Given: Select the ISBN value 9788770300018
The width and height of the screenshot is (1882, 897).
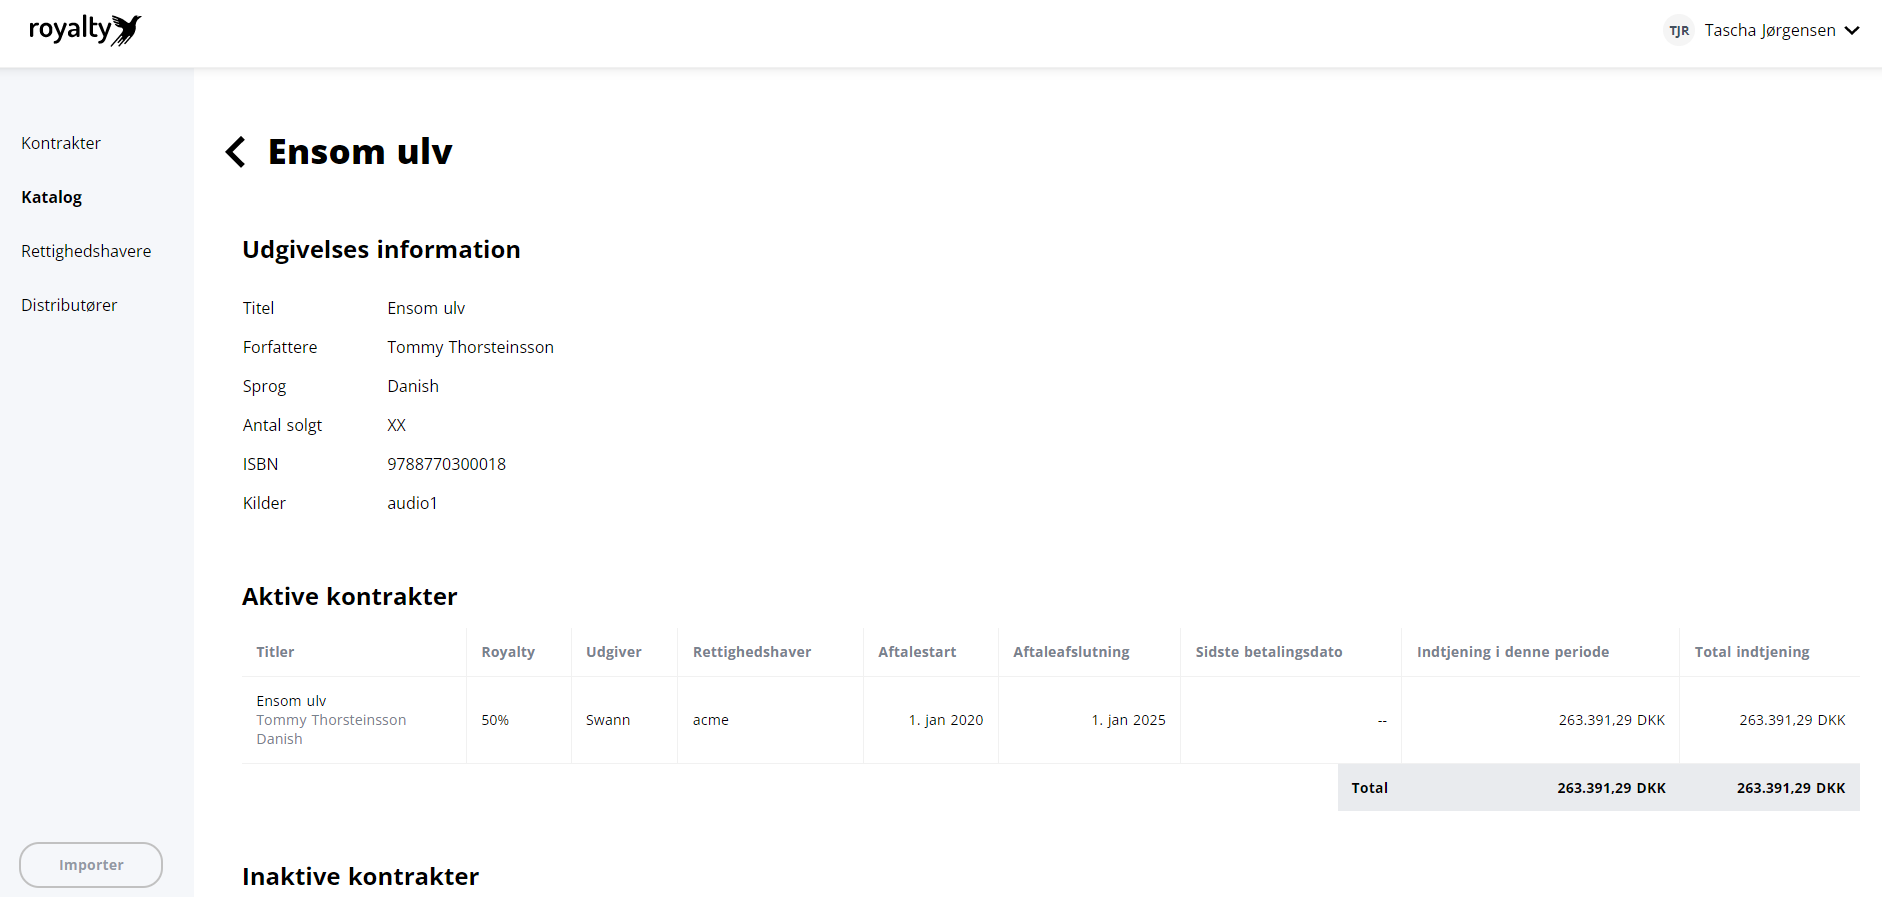Looking at the screenshot, I should coord(447,464).
